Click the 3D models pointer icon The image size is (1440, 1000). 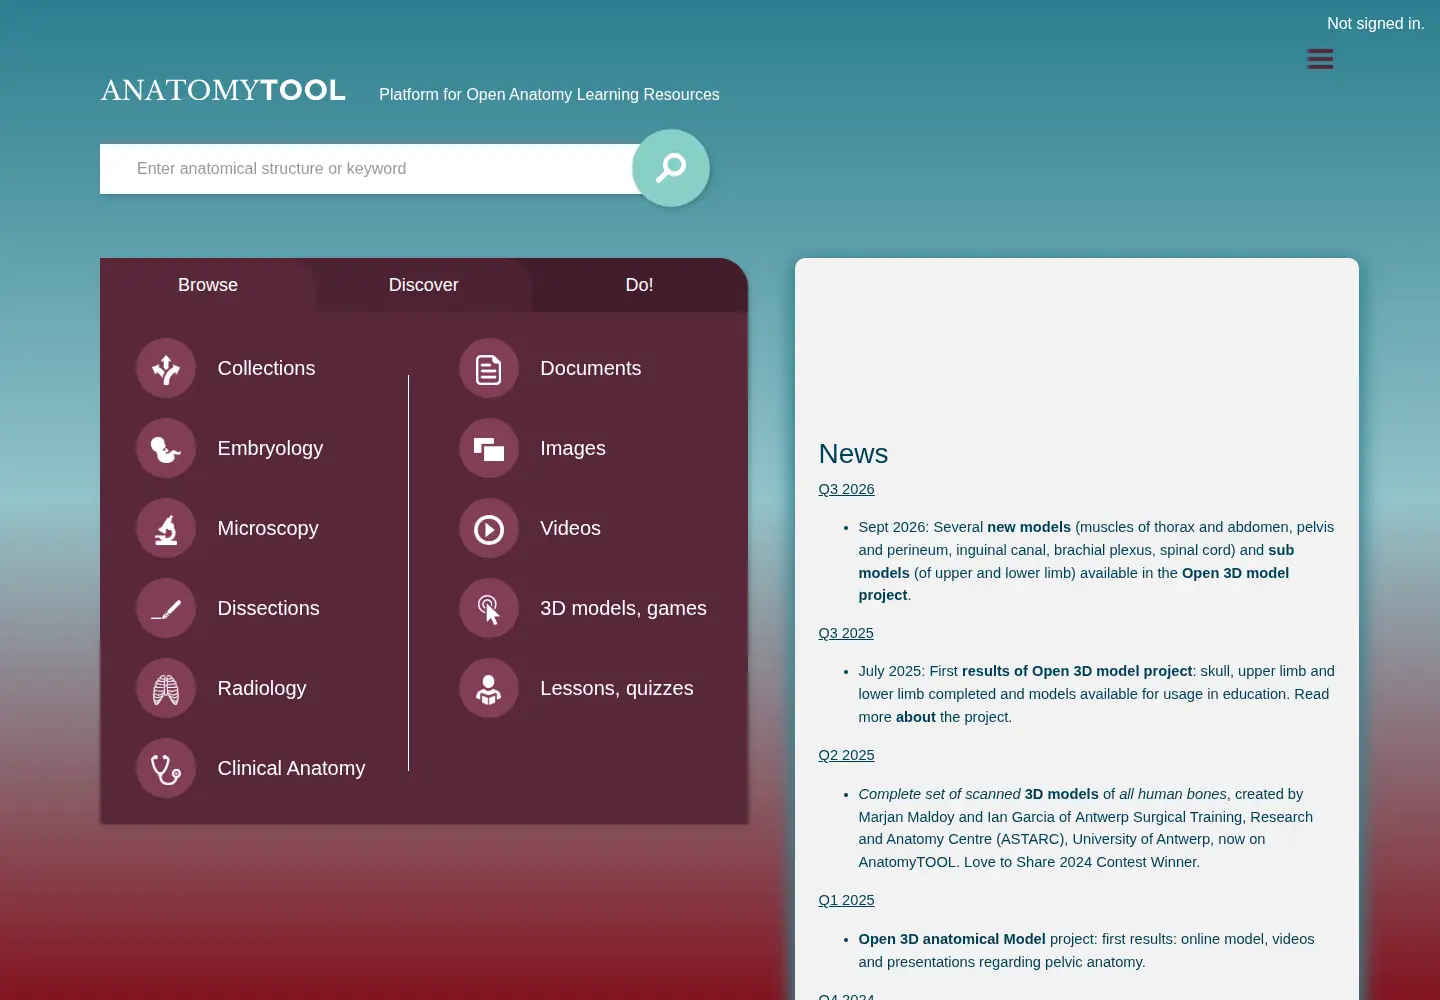coord(489,608)
